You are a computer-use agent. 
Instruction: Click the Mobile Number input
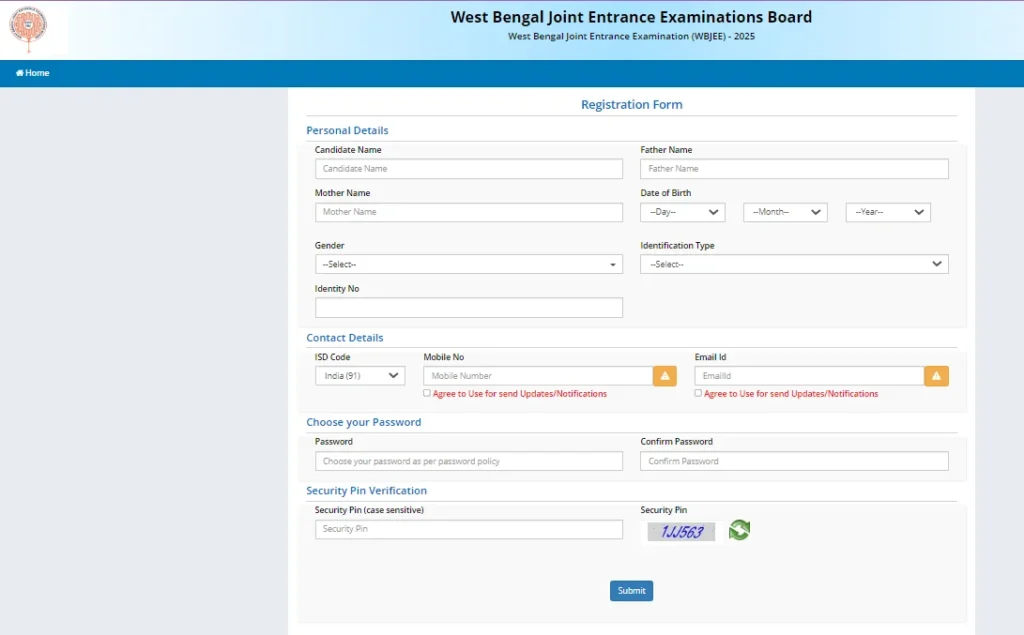tap(538, 376)
